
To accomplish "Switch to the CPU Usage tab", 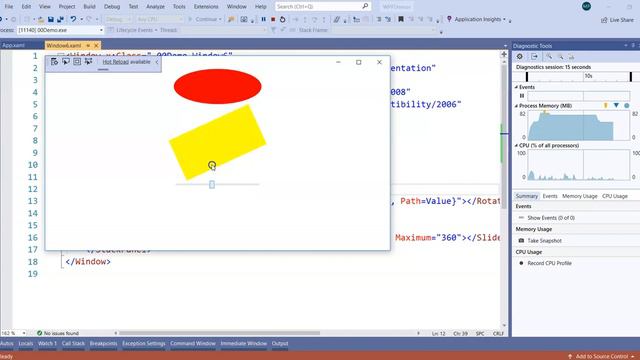I will coord(615,196).
